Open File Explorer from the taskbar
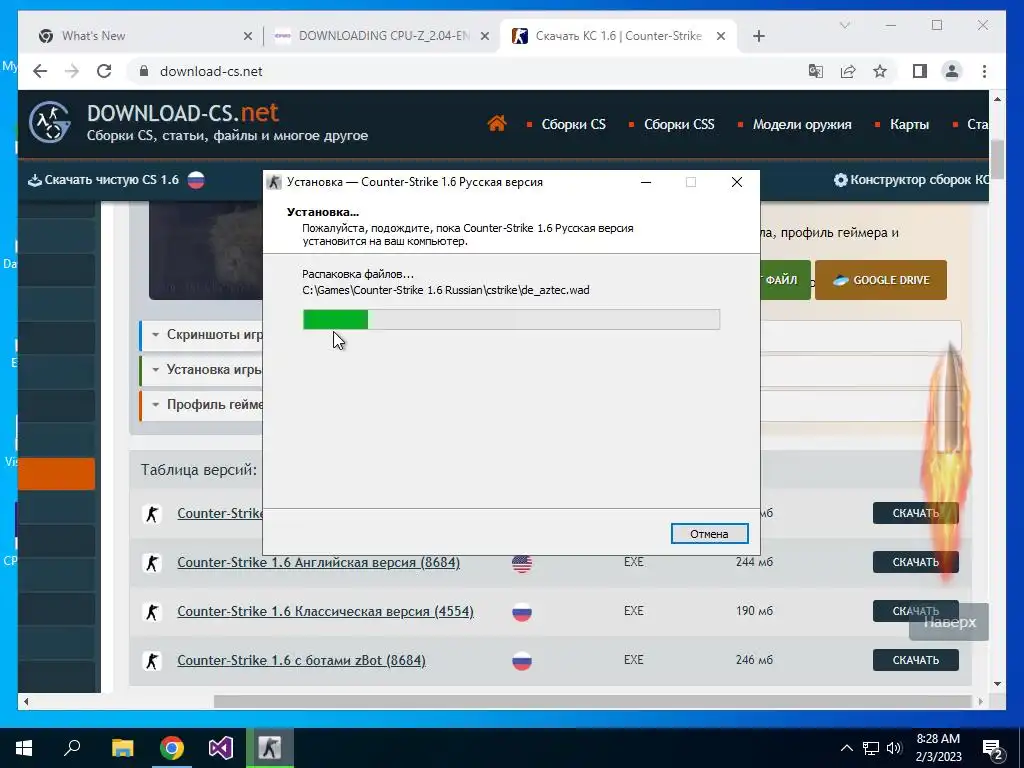 pos(122,748)
